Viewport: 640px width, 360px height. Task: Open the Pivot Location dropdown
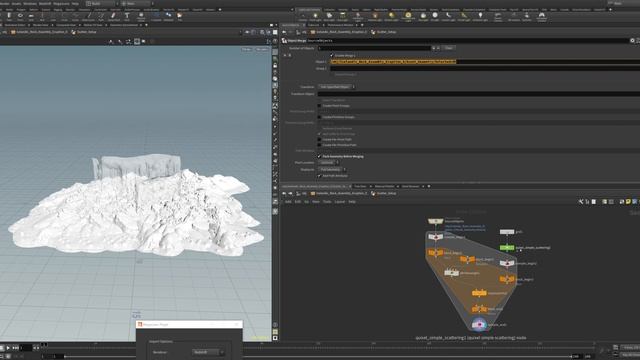[x=329, y=162]
